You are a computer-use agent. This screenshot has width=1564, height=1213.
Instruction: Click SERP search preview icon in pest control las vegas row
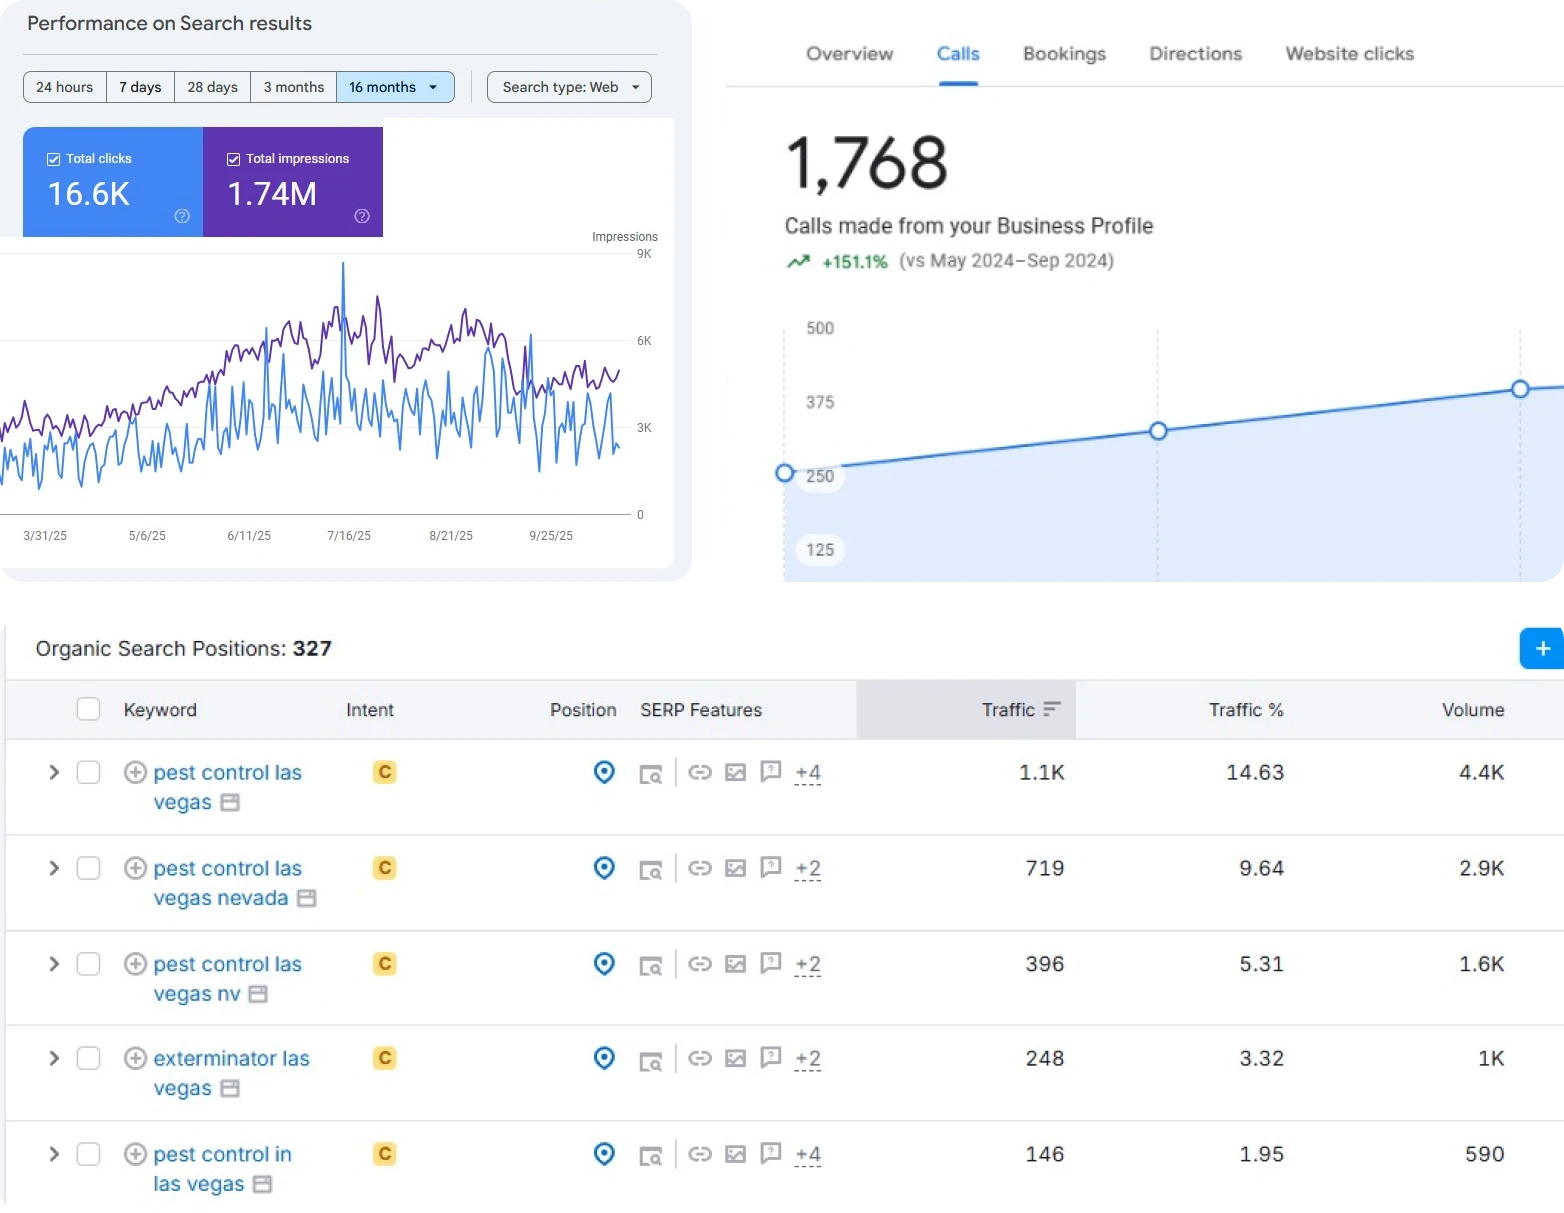pyautogui.click(x=651, y=773)
